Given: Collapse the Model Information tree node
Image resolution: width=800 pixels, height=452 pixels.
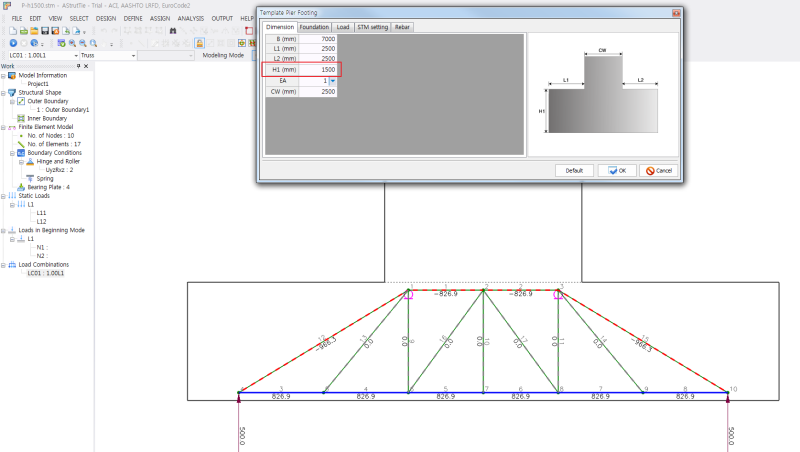Looking at the screenshot, I should click(x=4, y=76).
